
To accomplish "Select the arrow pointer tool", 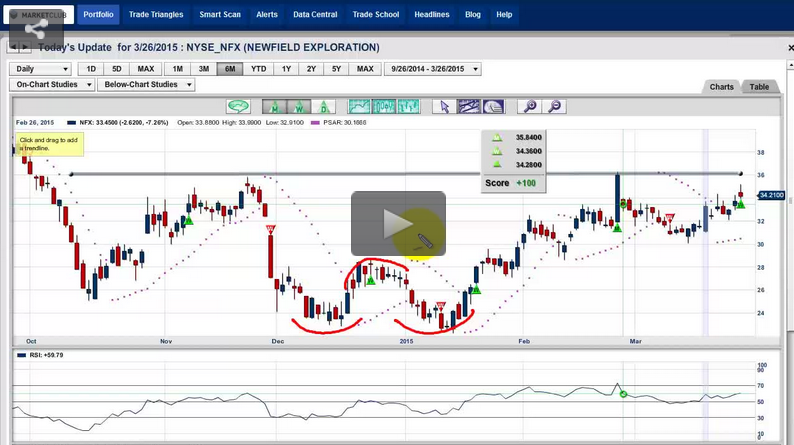I will point(444,107).
